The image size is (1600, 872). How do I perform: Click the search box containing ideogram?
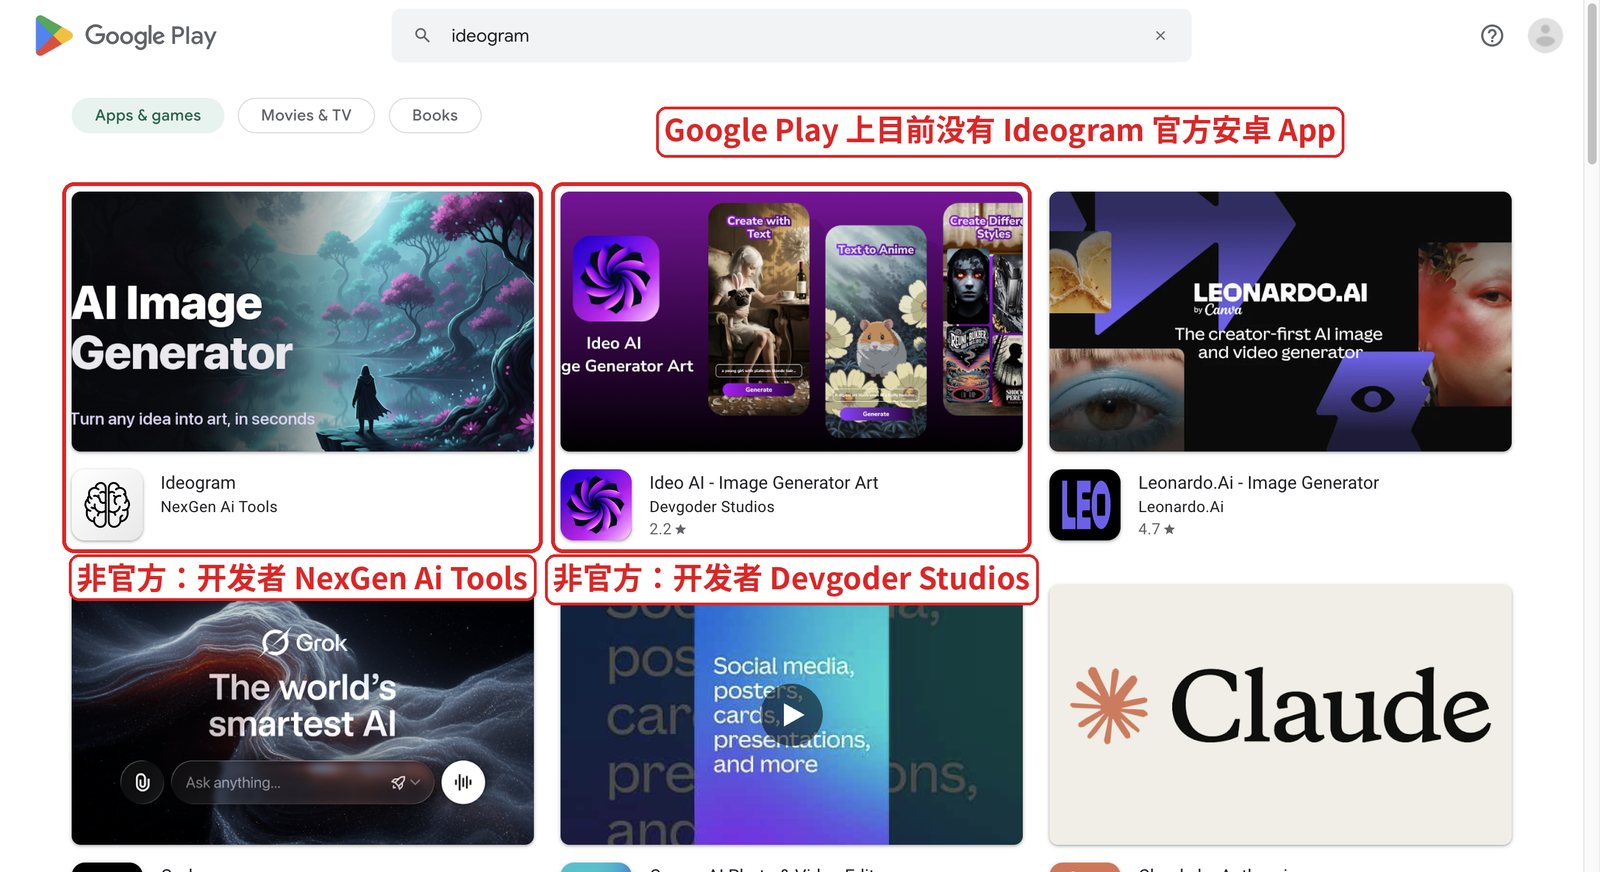(791, 35)
